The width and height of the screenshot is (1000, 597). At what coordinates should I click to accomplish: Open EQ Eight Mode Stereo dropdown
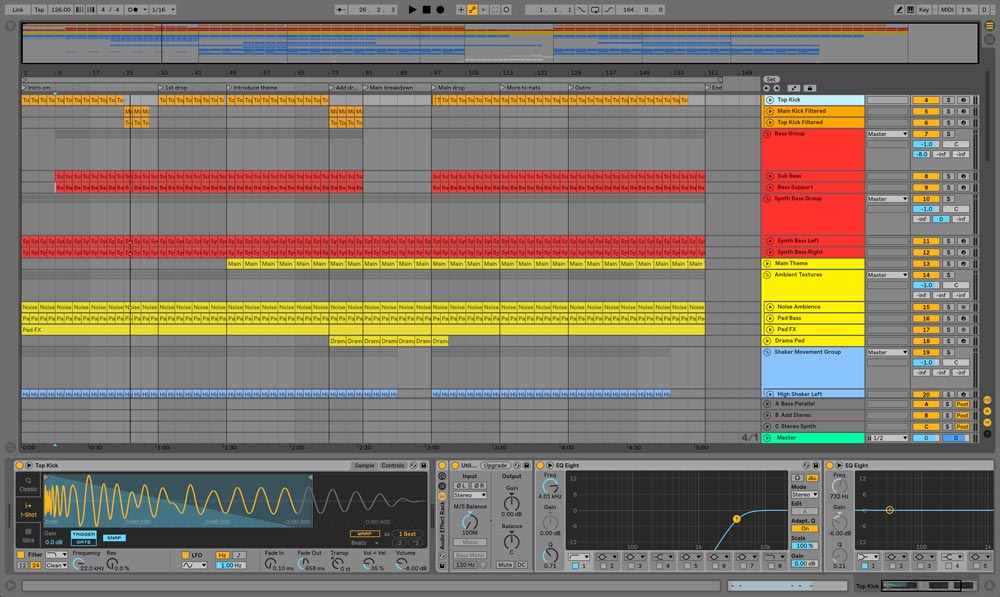coord(804,494)
